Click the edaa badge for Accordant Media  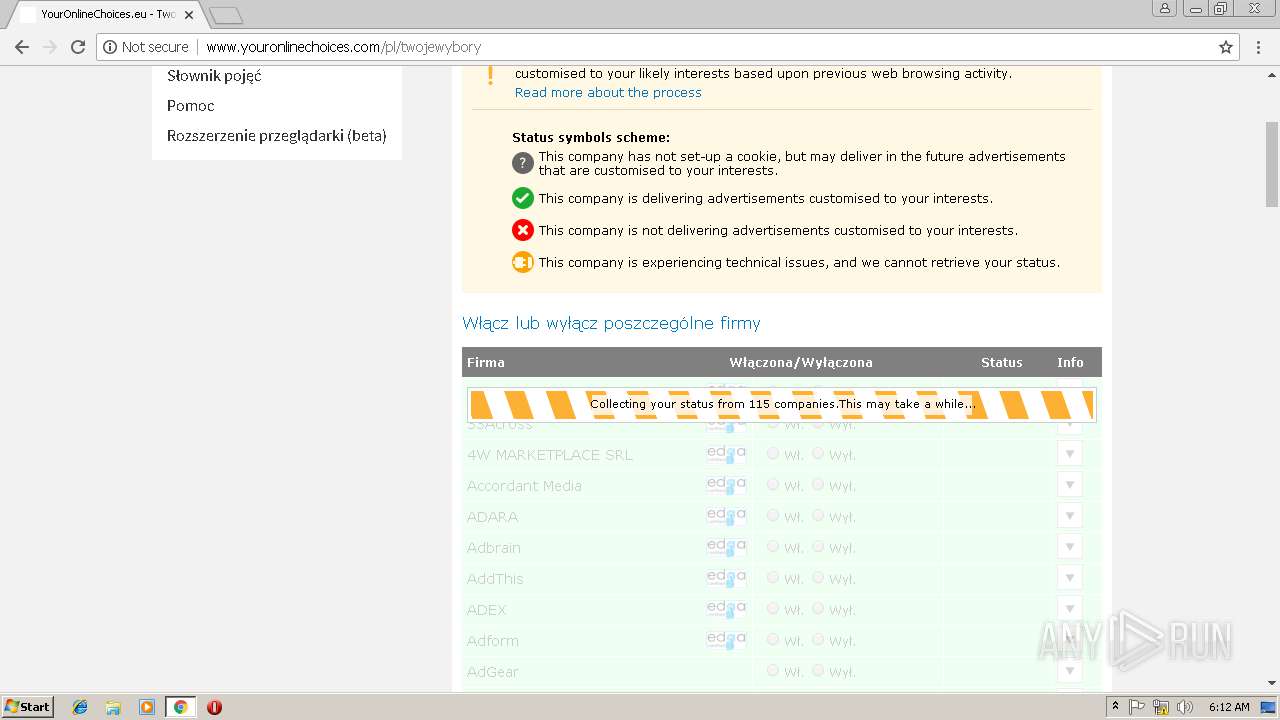pos(726,485)
